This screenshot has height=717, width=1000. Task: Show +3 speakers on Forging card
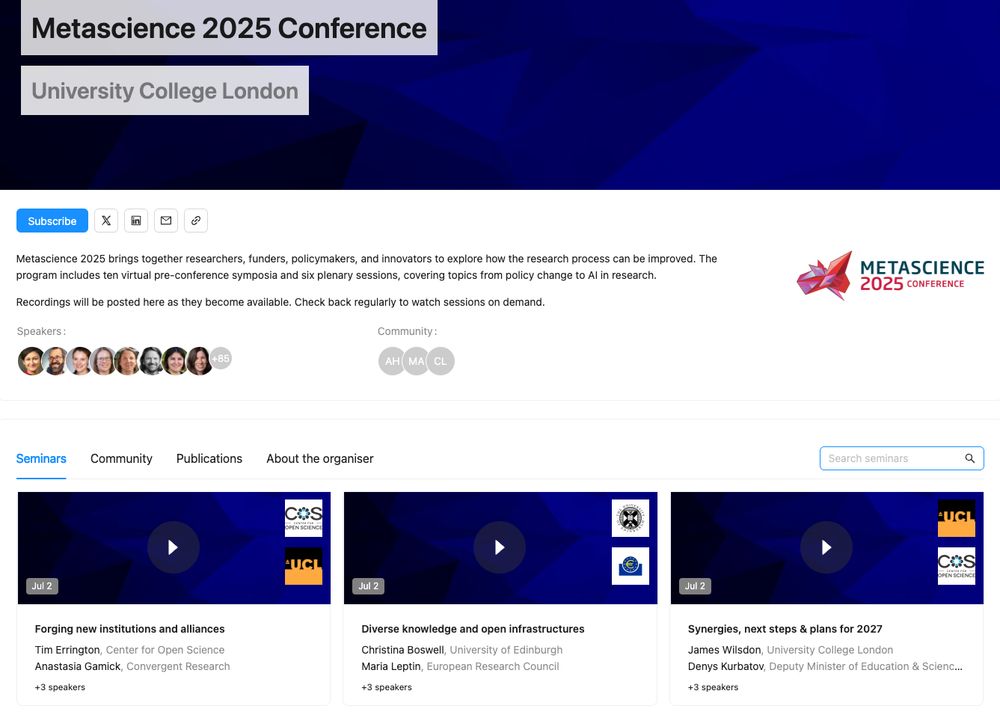60,687
